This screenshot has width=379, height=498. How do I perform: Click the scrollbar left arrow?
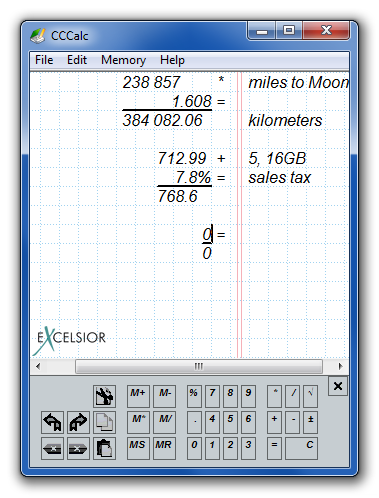tap(38, 366)
